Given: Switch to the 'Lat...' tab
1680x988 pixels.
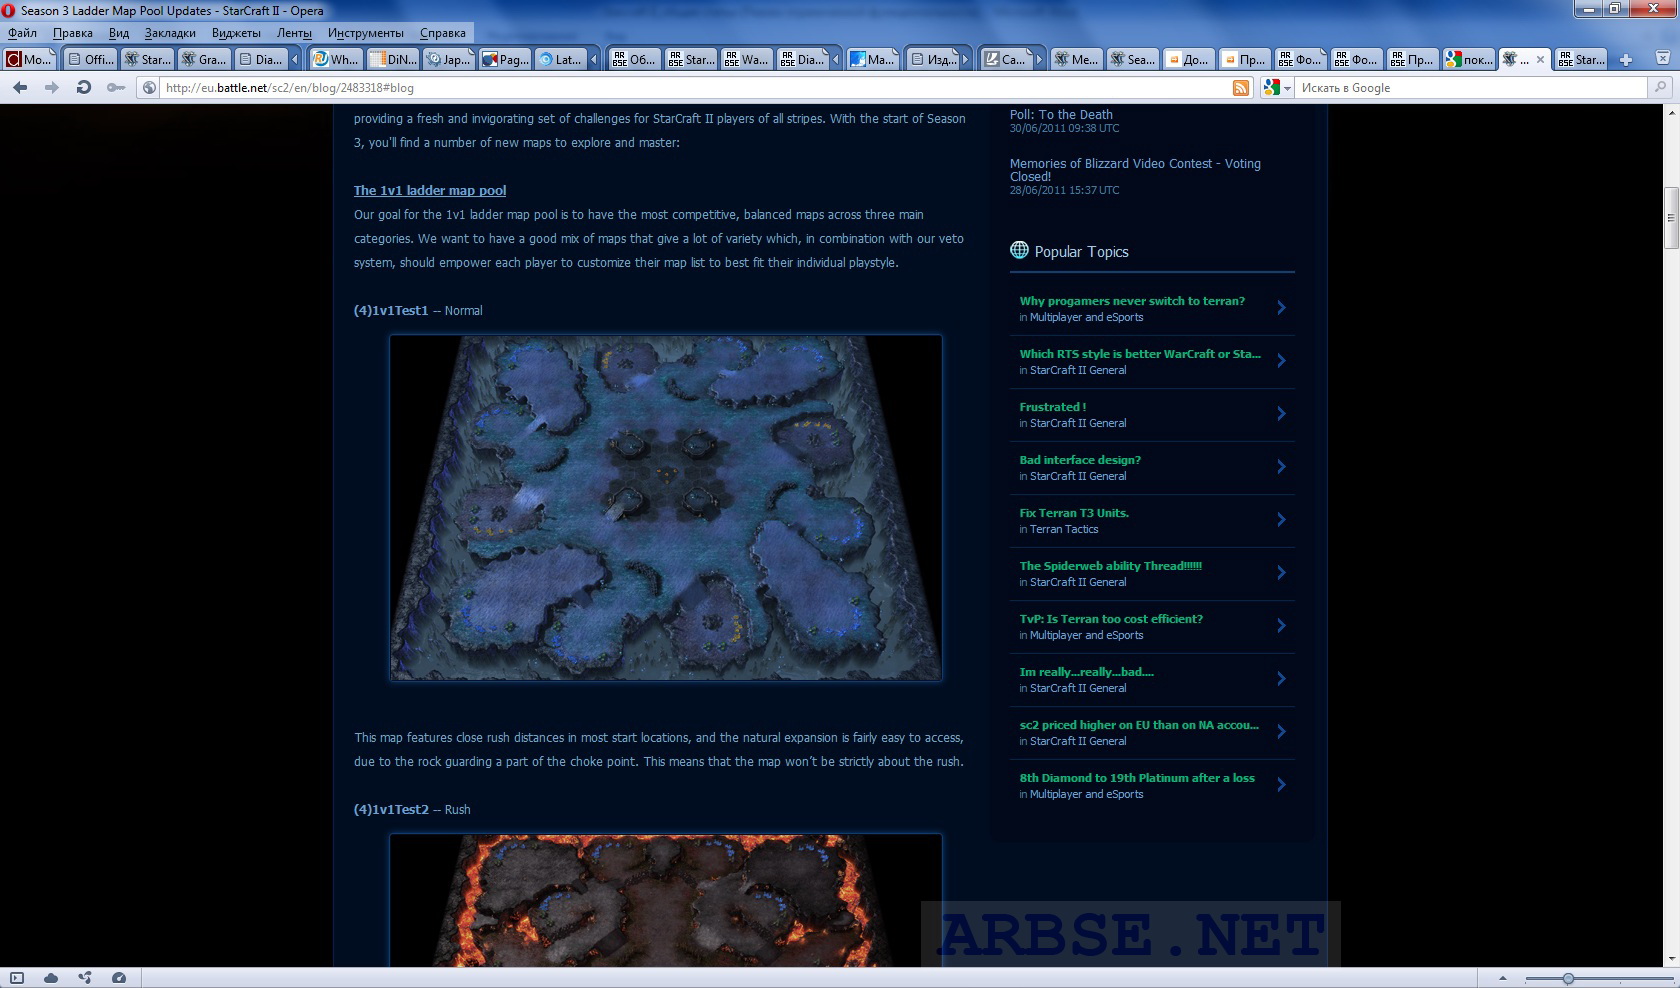Looking at the screenshot, I should 560,60.
